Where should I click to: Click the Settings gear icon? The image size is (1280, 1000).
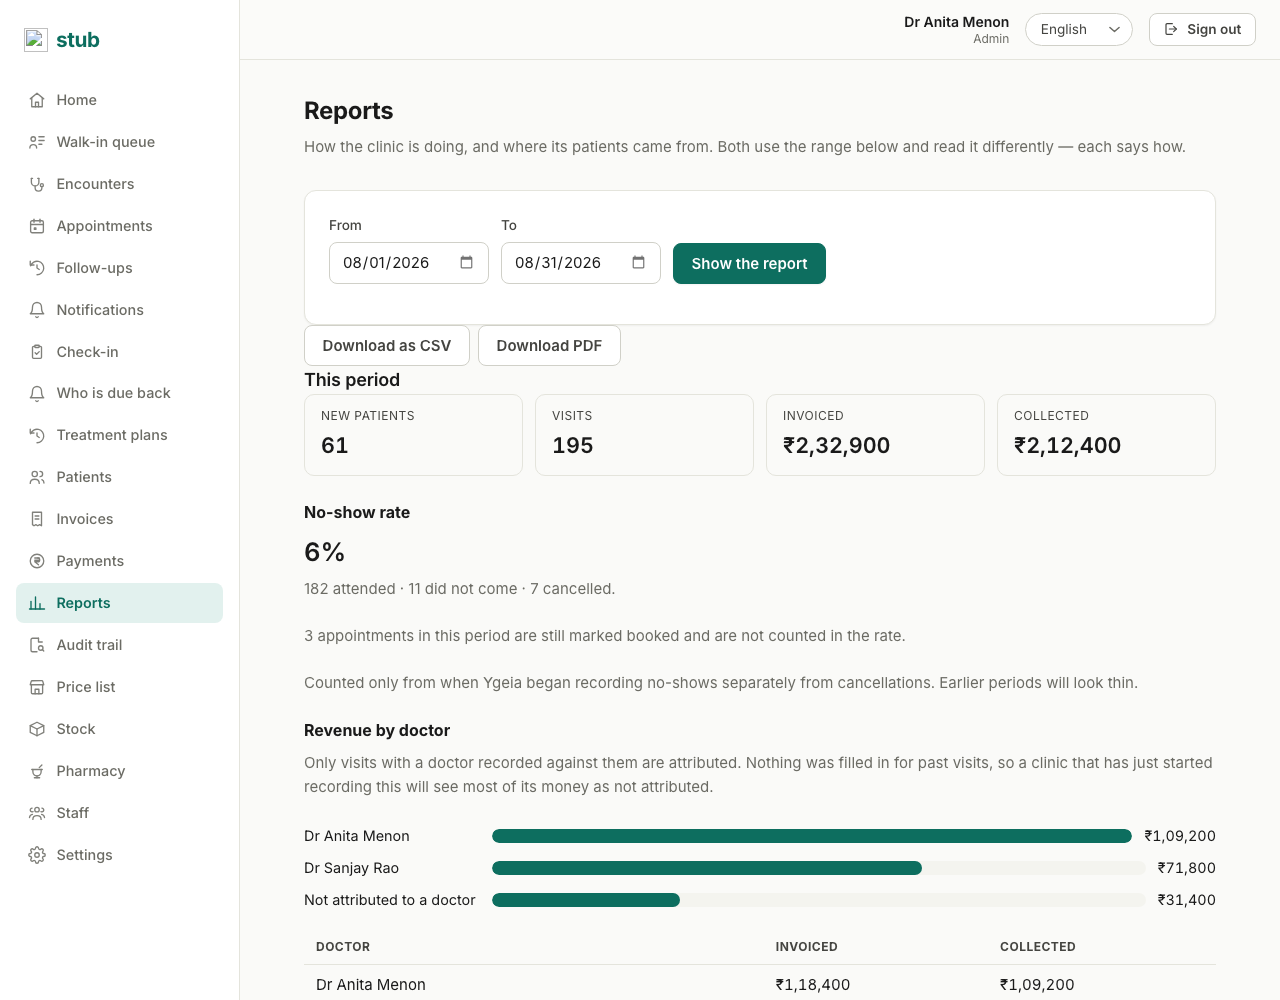37,855
